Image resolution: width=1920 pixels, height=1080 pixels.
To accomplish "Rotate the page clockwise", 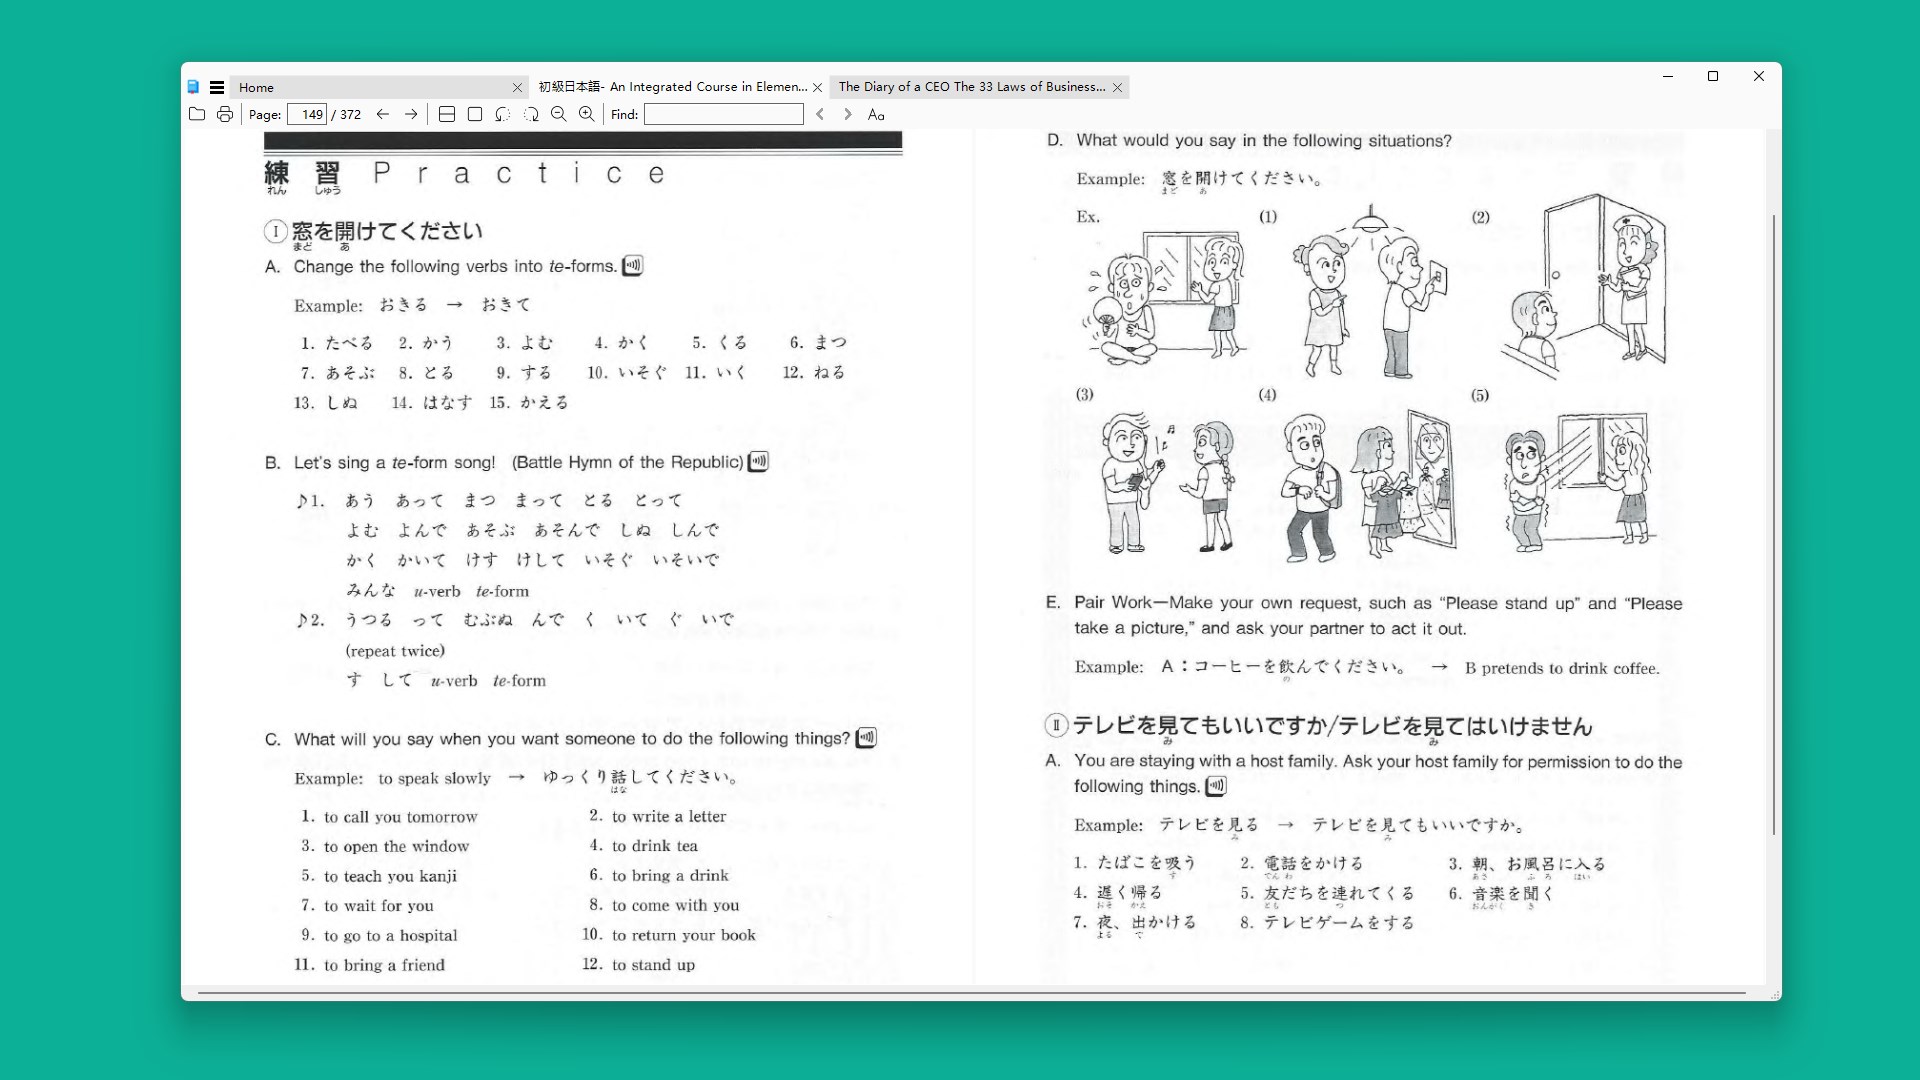I will pos(530,114).
